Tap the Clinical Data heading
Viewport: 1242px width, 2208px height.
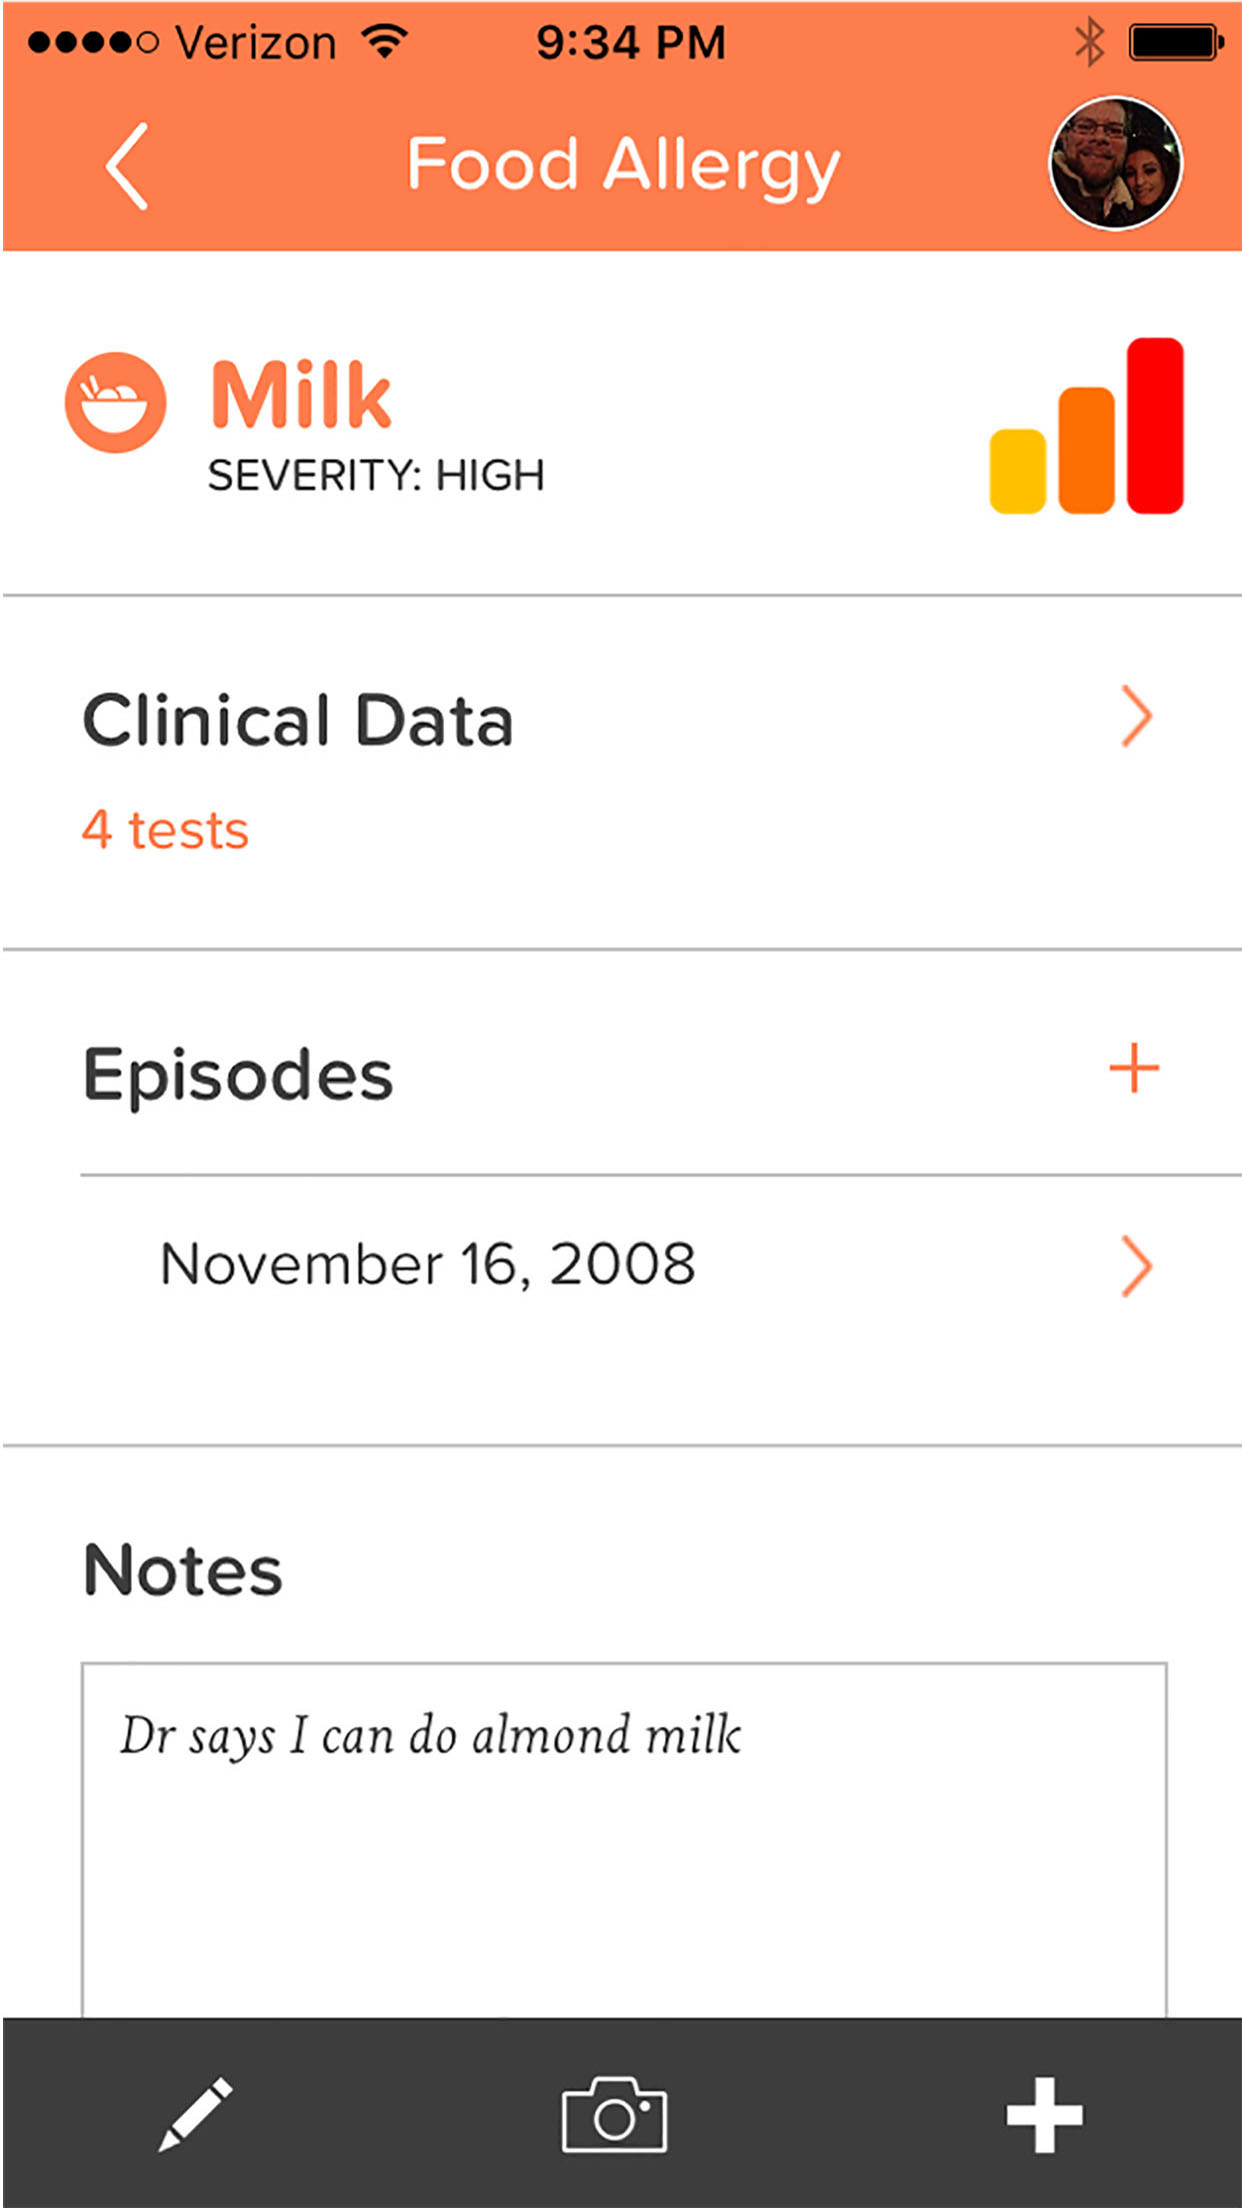point(298,720)
